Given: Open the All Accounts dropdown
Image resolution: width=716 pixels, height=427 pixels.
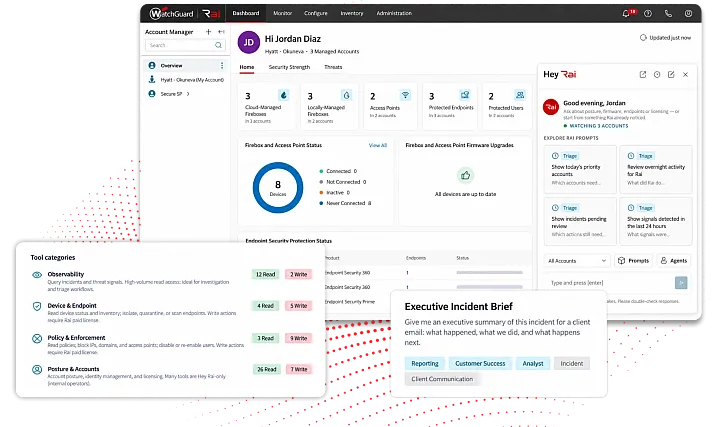Looking at the screenshot, I should point(577,261).
